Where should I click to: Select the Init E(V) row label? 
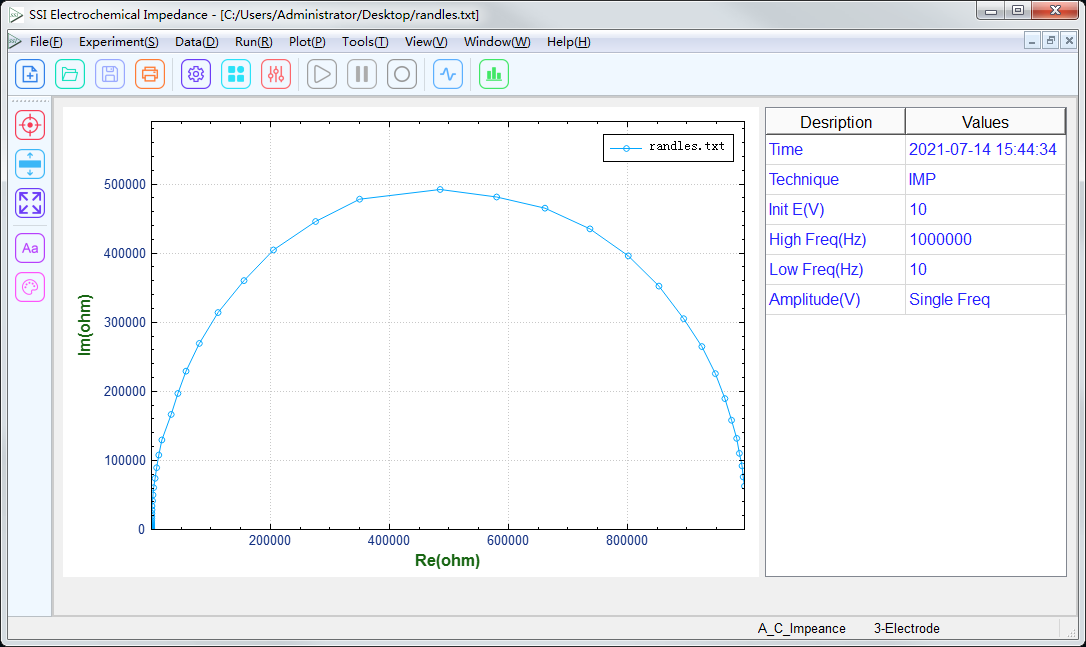pos(835,209)
